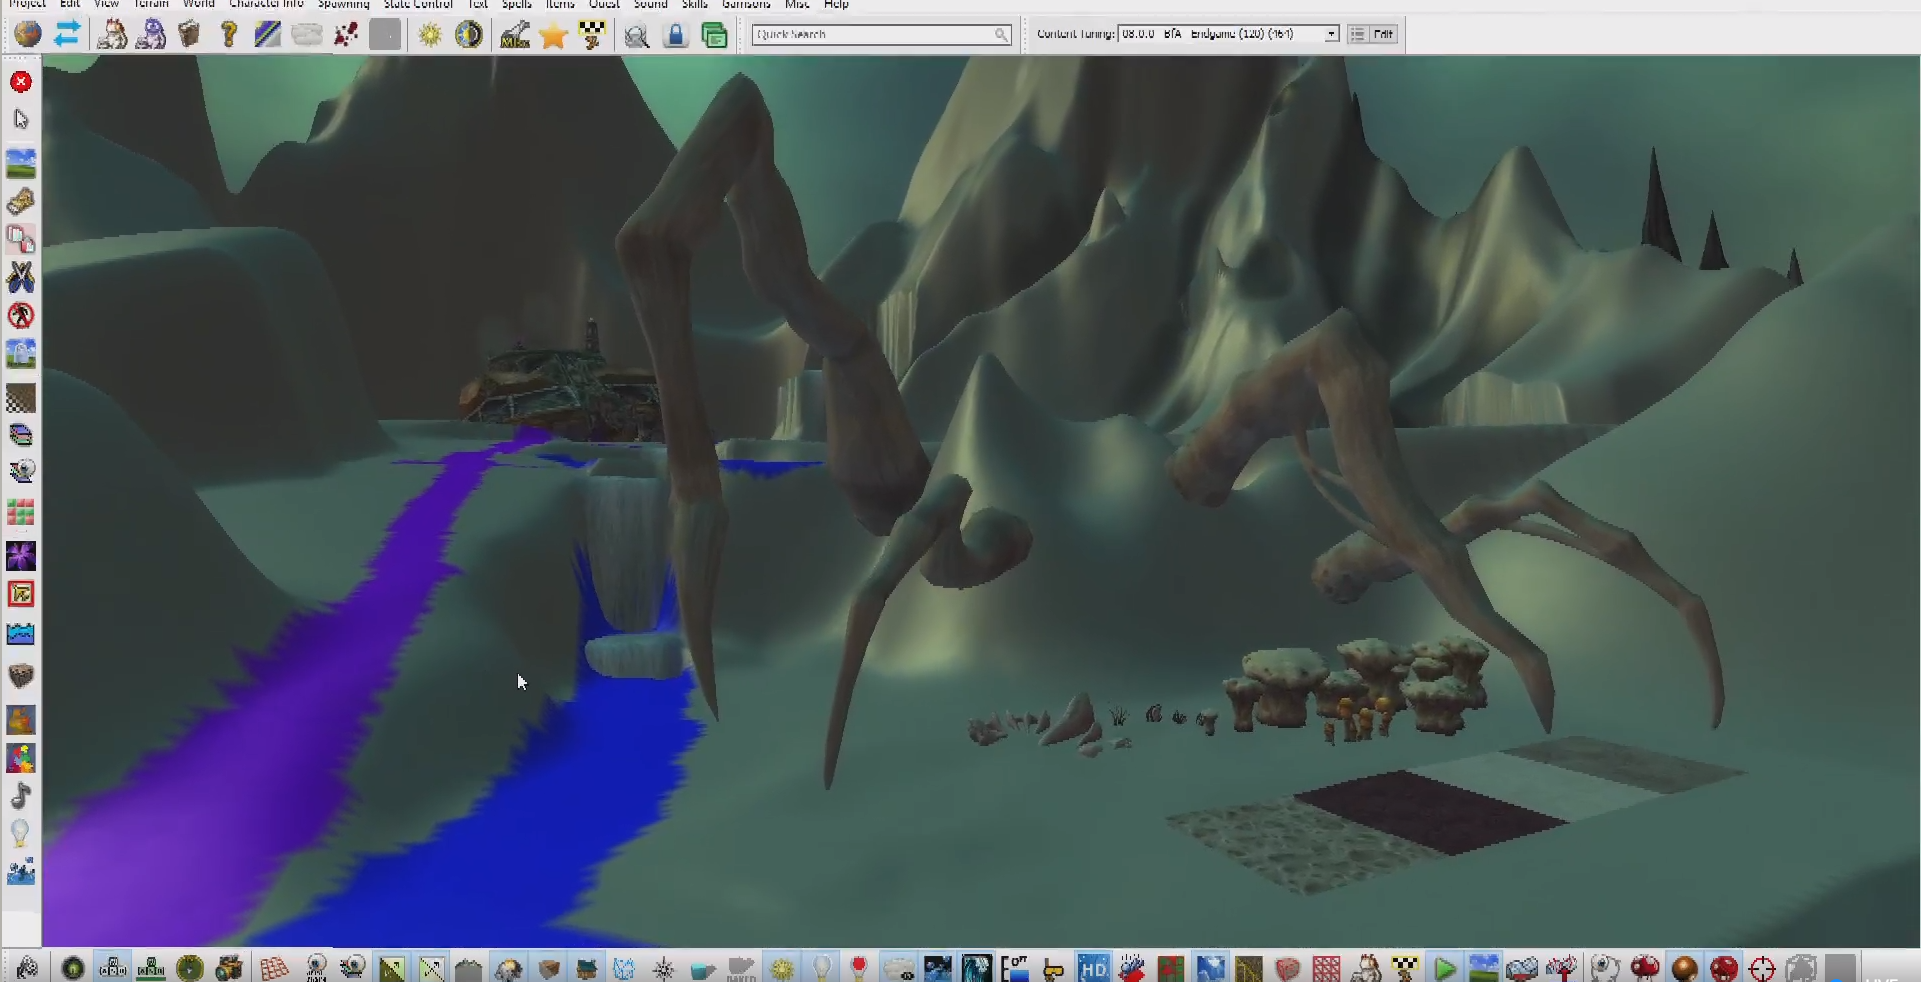This screenshot has width=1921, height=982.
Task: Click the magnifying glass search icon
Action: pos(636,37)
